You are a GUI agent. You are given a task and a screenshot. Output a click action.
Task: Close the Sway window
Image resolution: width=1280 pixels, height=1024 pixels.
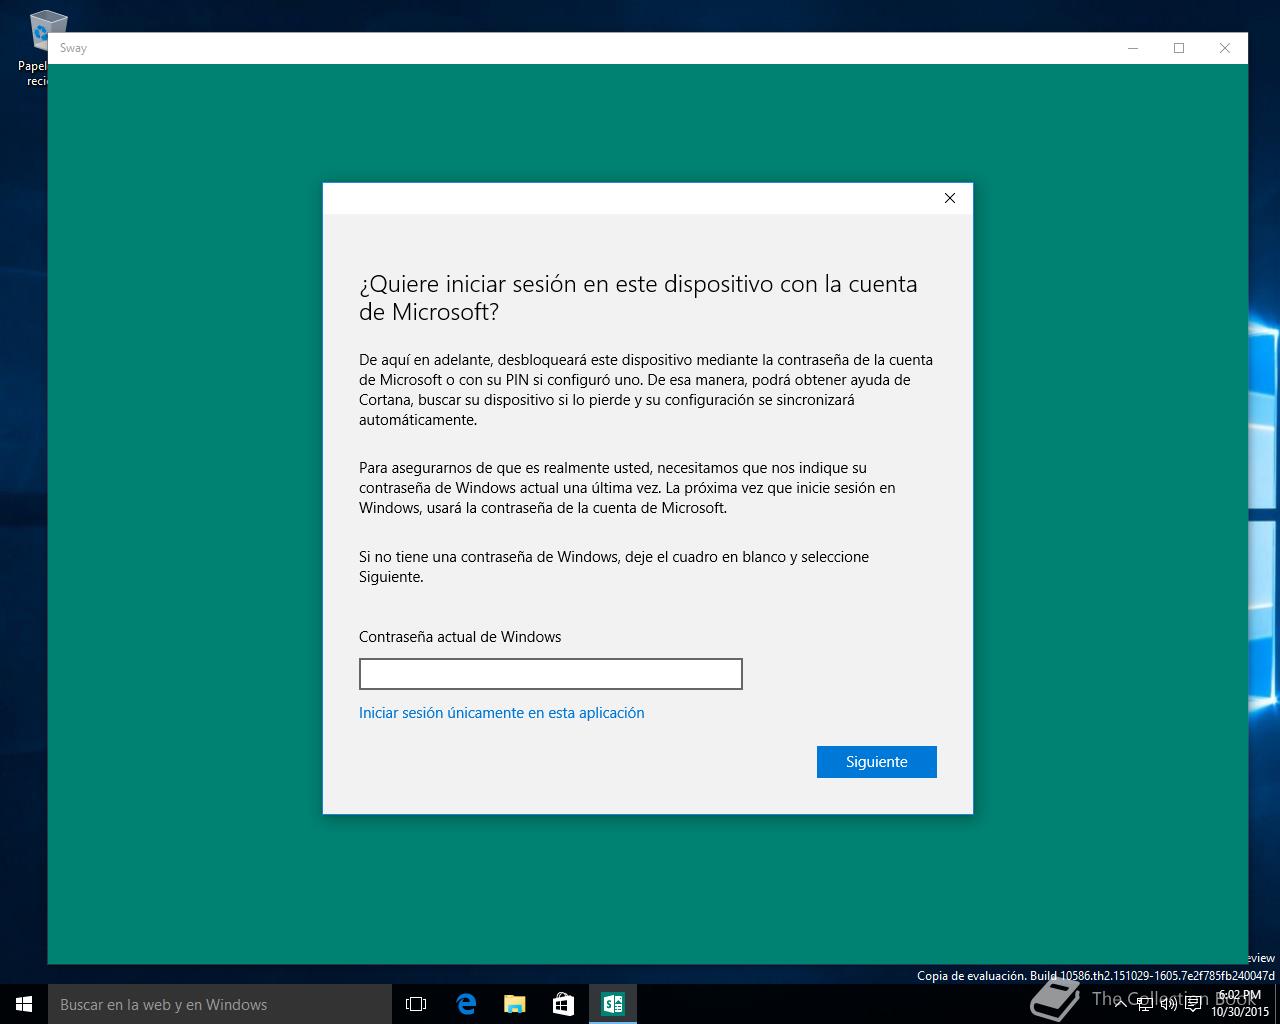pyautogui.click(x=1225, y=48)
